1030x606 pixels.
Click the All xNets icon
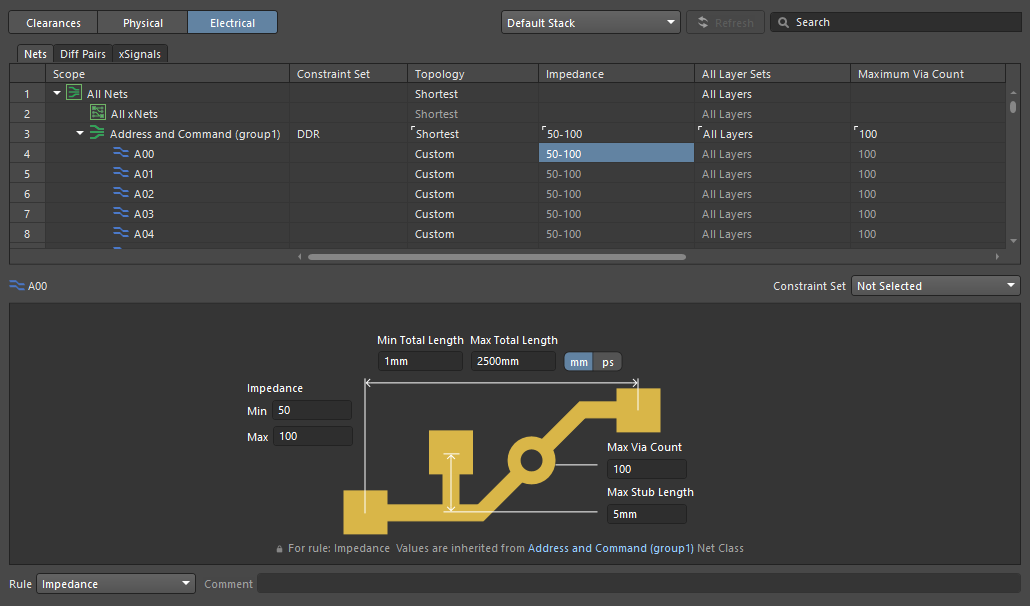(x=98, y=114)
